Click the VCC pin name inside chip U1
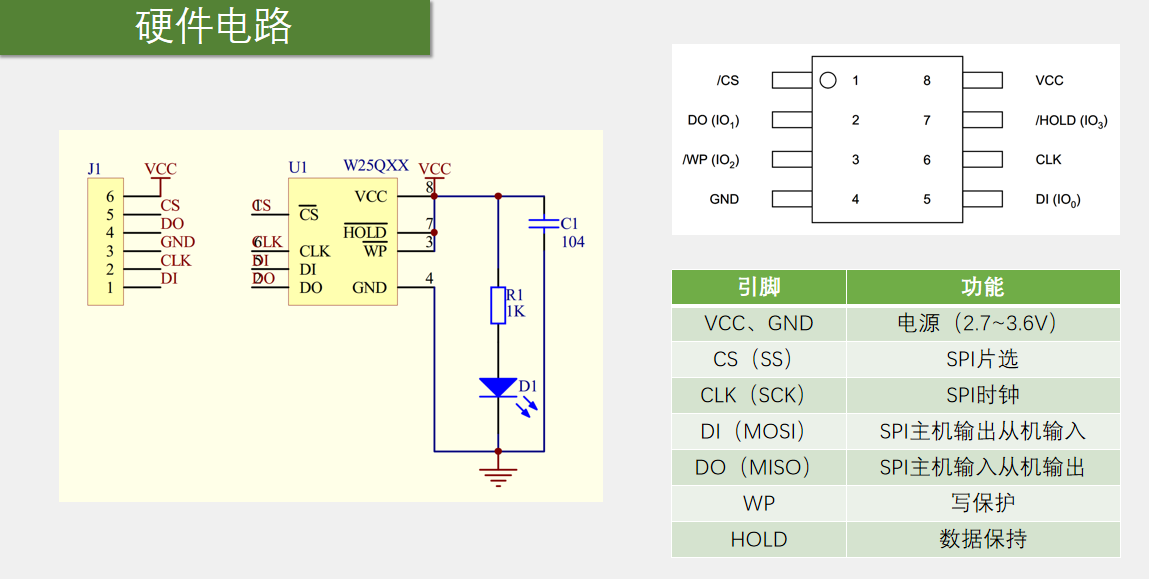 [371, 196]
